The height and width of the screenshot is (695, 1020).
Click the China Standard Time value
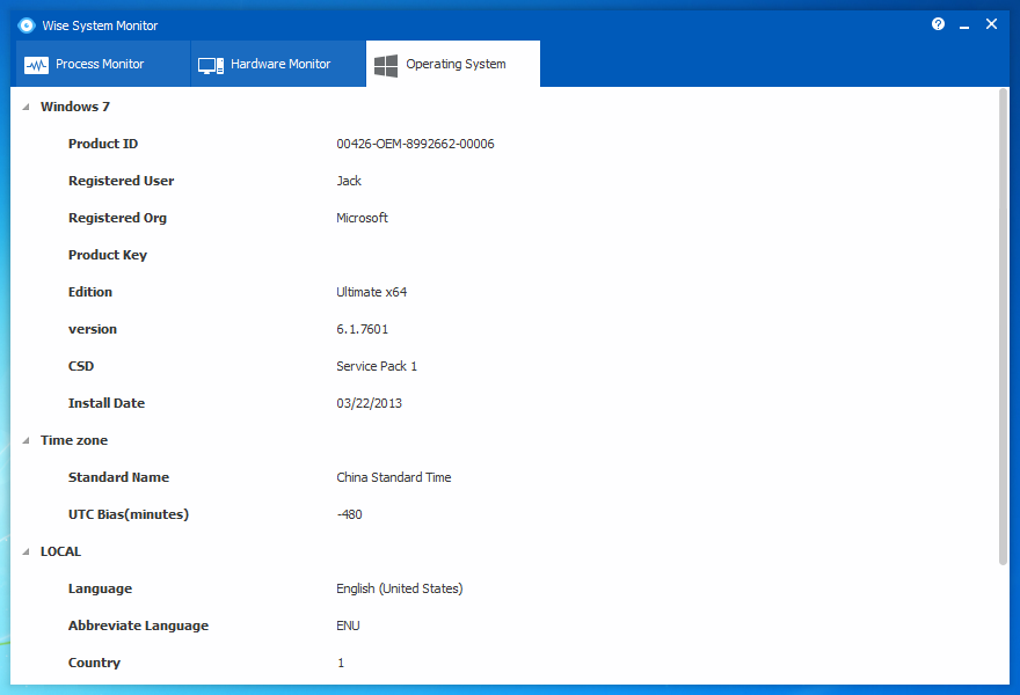pos(394,478)
